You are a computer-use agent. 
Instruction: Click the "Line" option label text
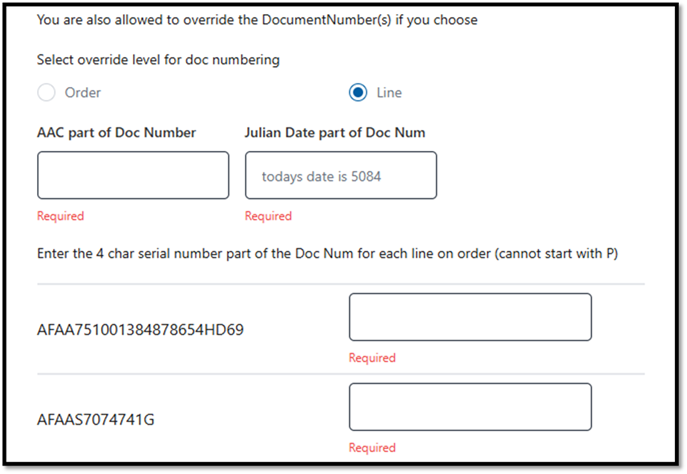pyautogui.click(x=389, y=93)
